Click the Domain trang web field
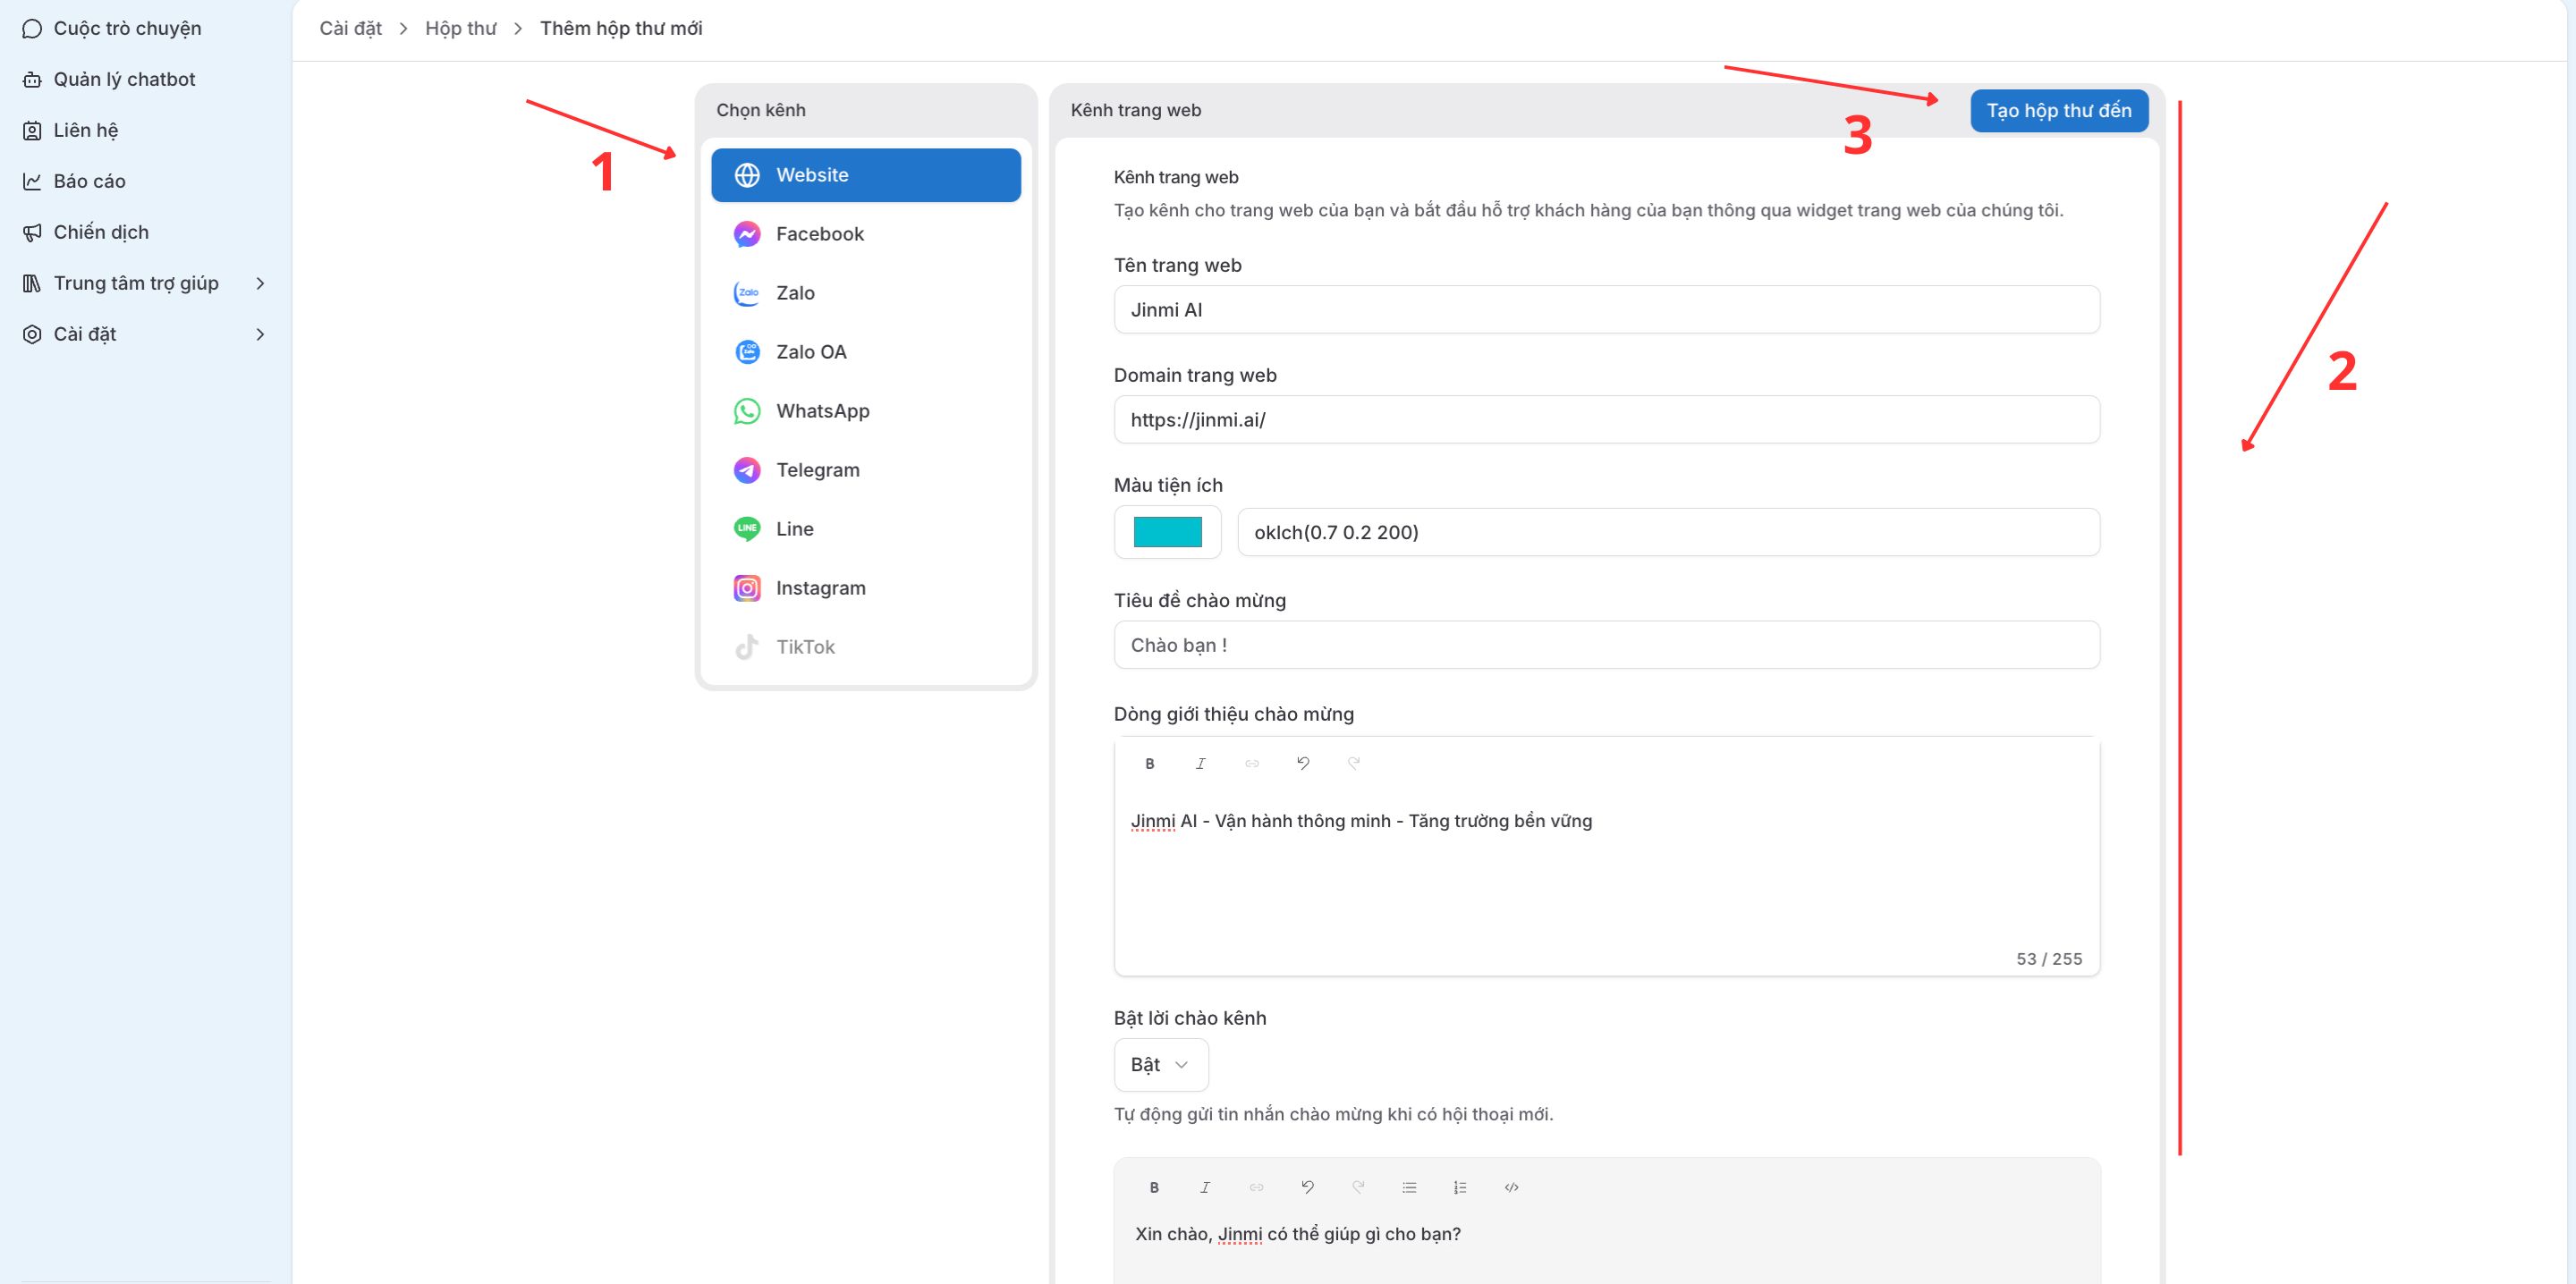The width and height of the screenshot is (2576, 1284). (x=1606, y=420)
